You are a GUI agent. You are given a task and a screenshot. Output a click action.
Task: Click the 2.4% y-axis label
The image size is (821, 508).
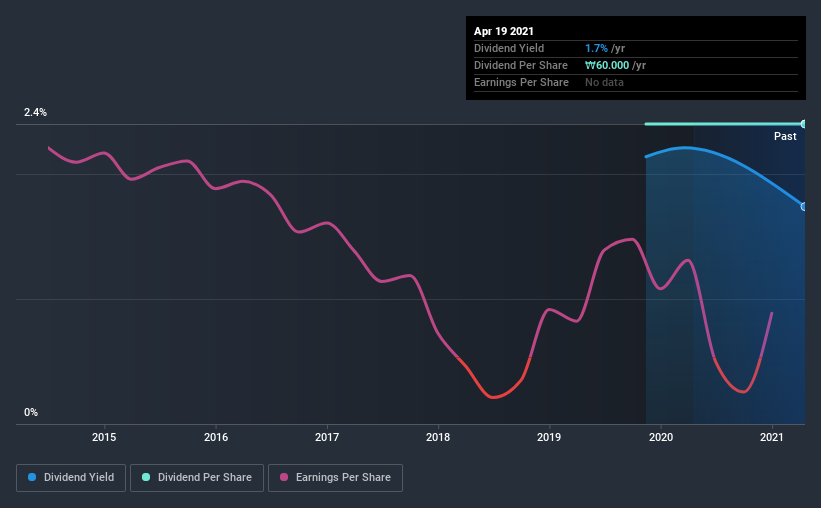click(35, 112)
